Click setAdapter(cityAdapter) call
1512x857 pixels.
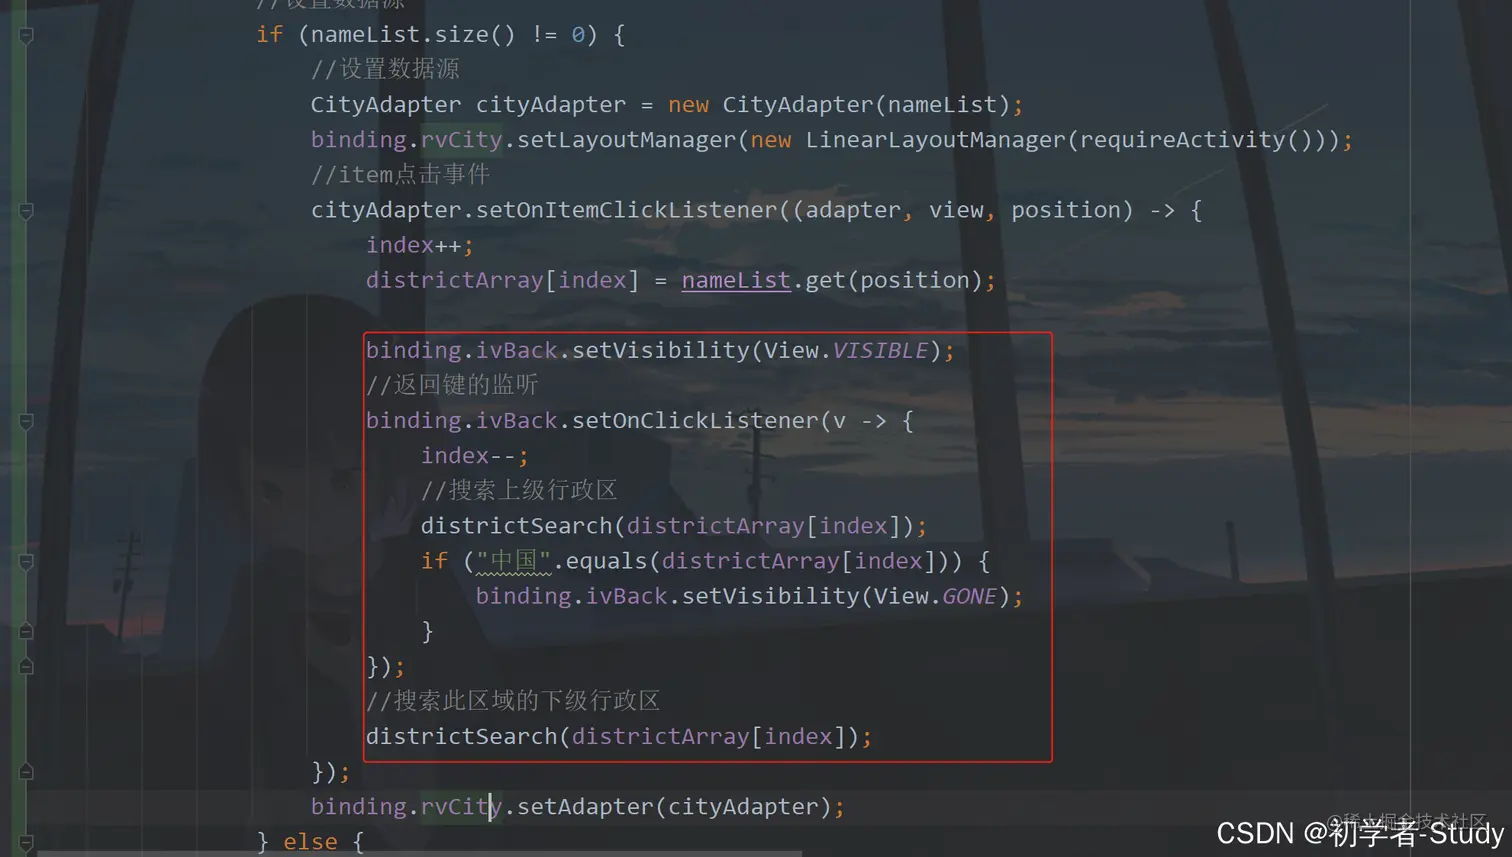point(674,807)
